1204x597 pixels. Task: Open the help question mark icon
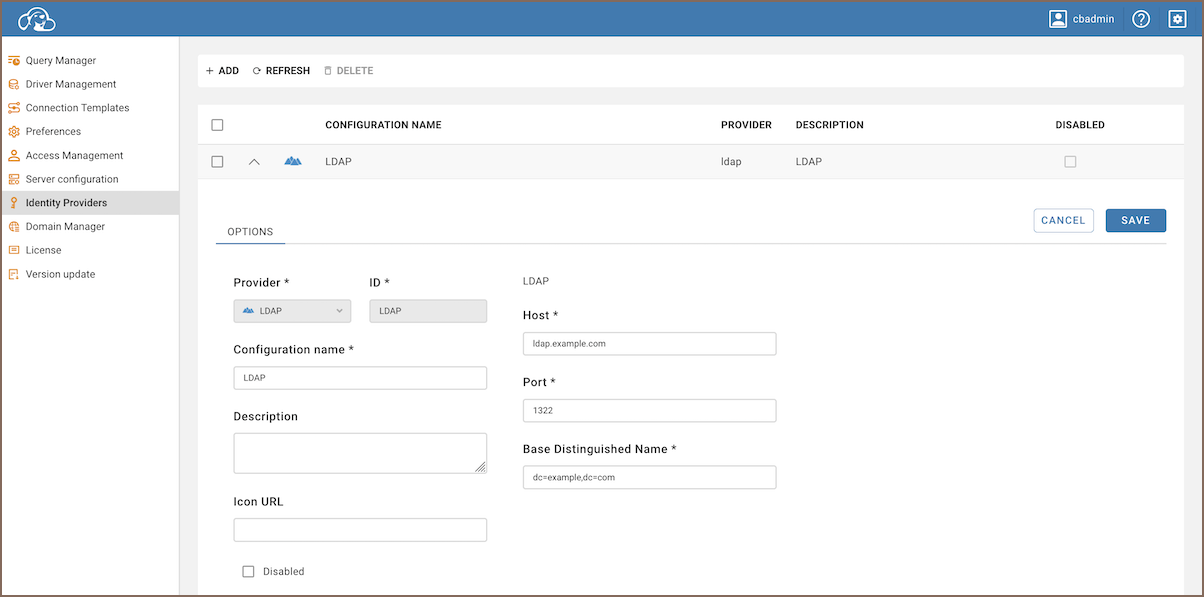pyautogui.click(x=1141, y=19)
